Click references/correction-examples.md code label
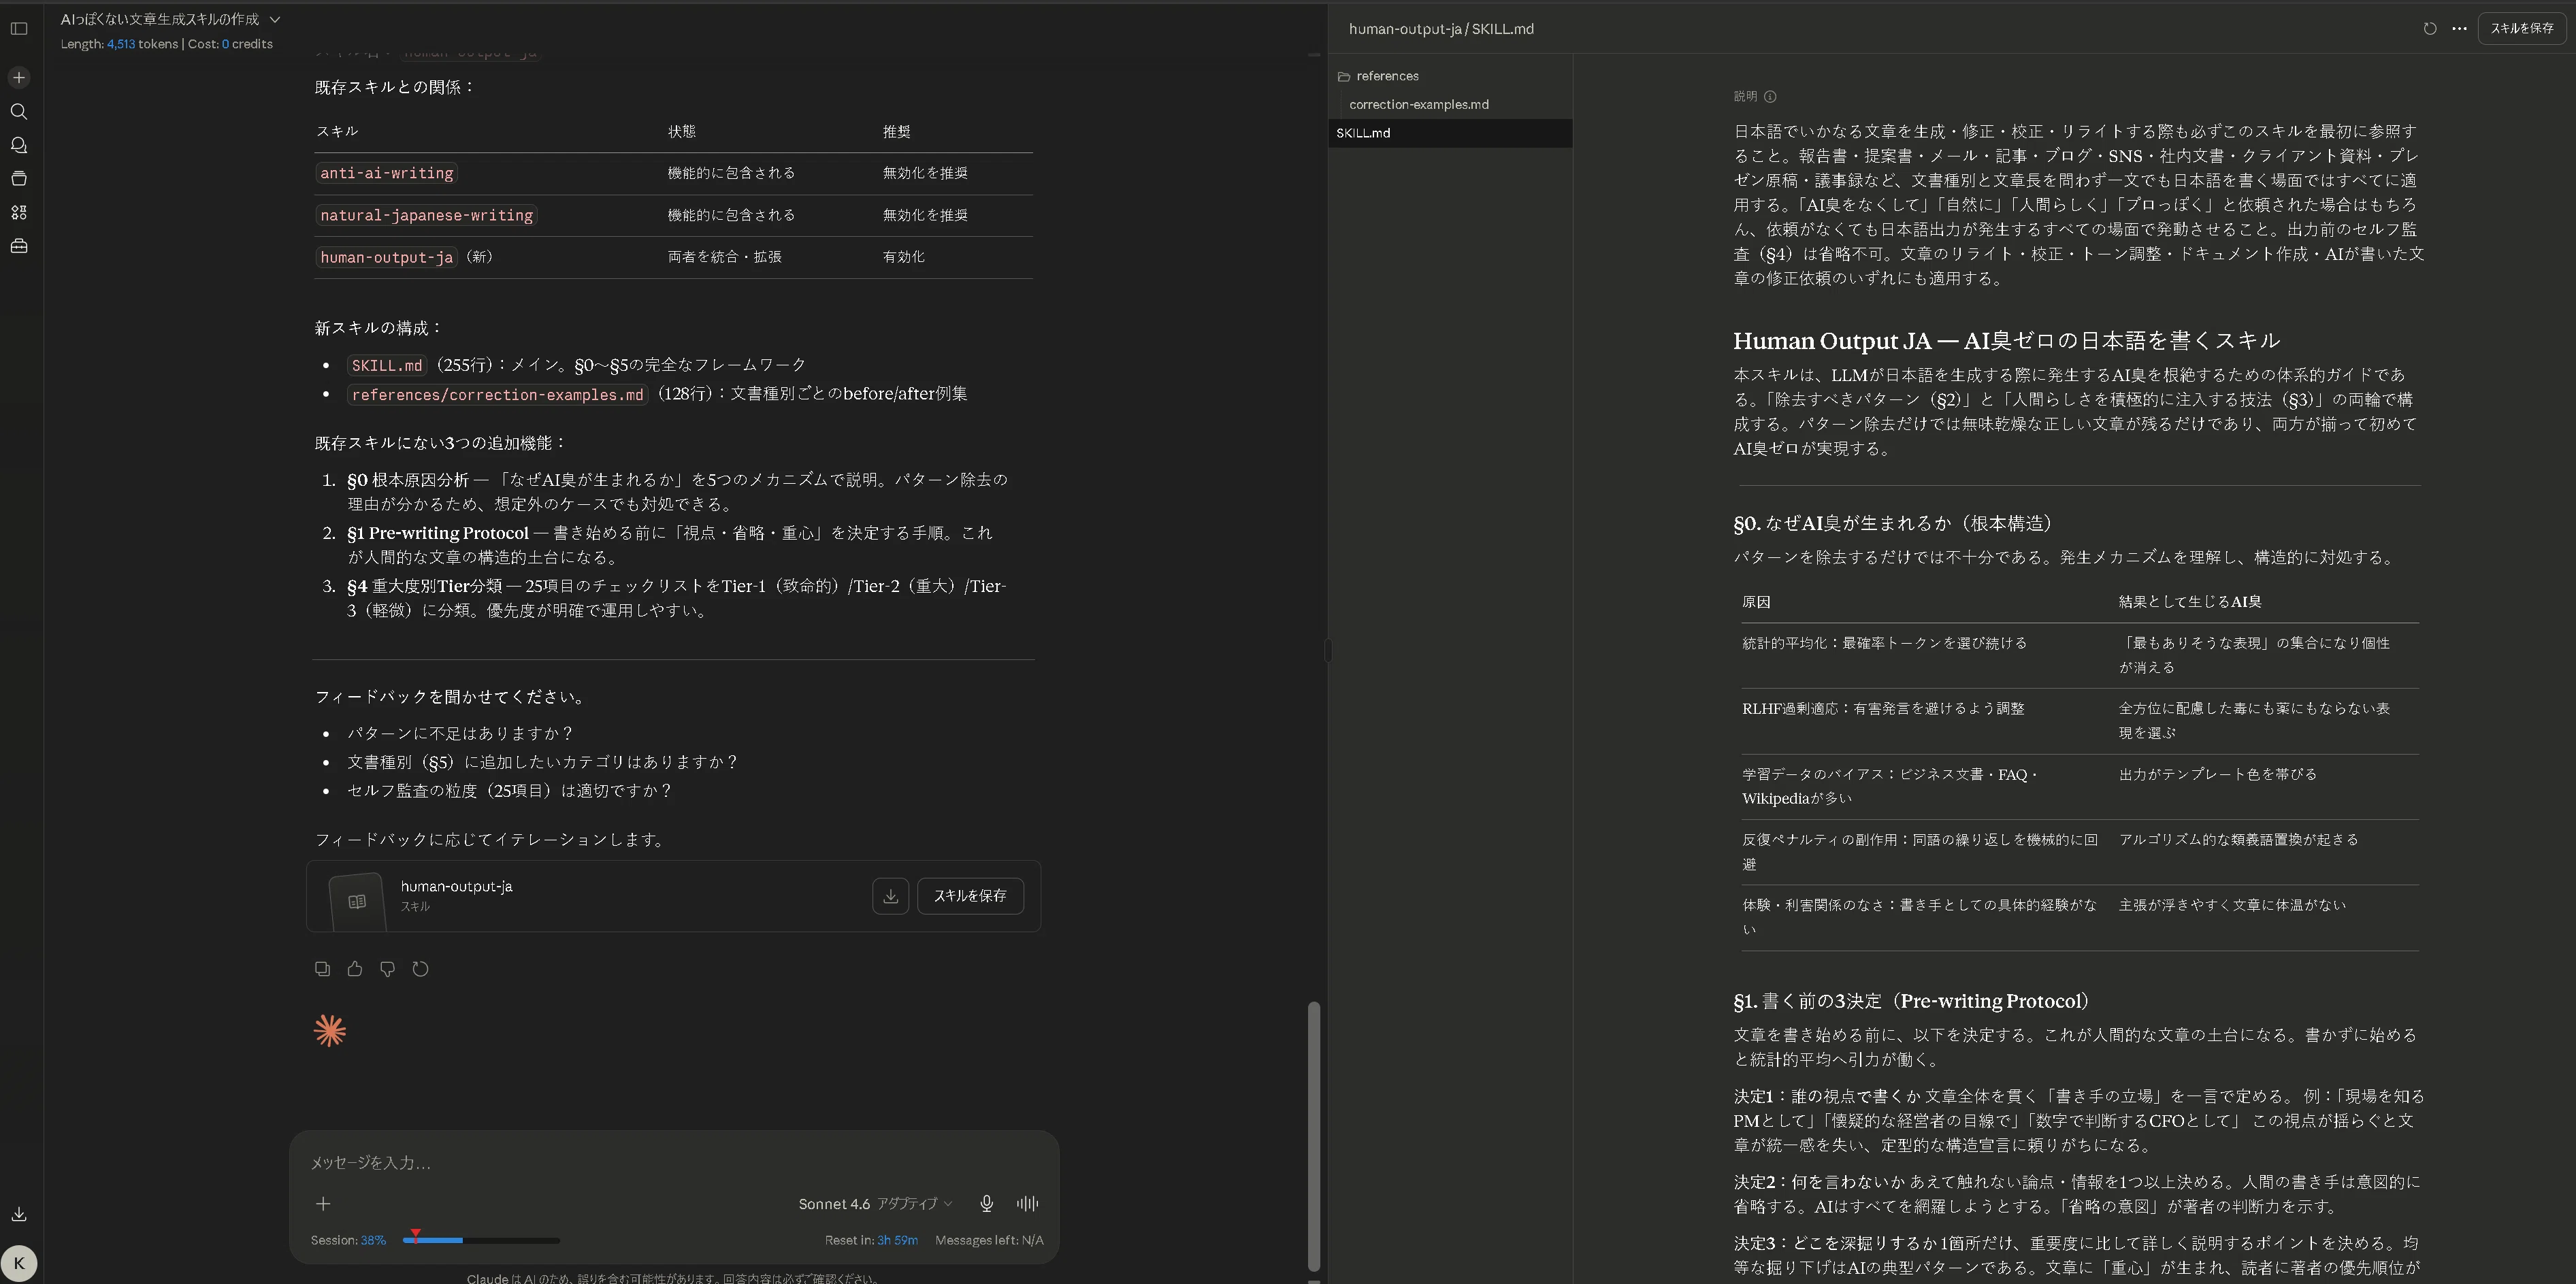The image size is (2576, 1284). point(497,394)
